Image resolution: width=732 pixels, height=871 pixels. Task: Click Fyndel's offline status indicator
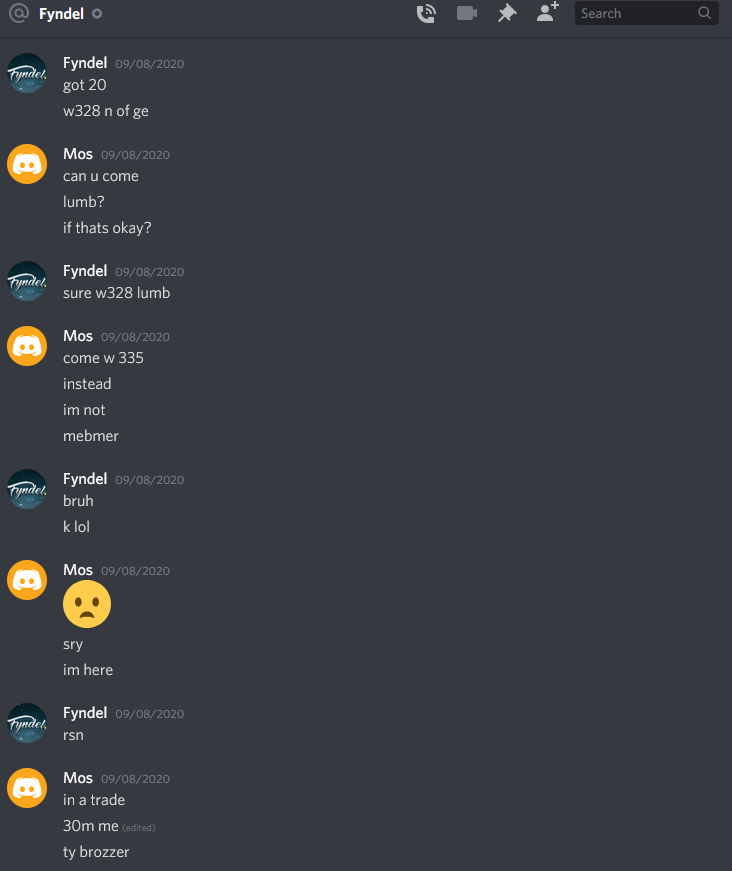click(x=97, y=13)
